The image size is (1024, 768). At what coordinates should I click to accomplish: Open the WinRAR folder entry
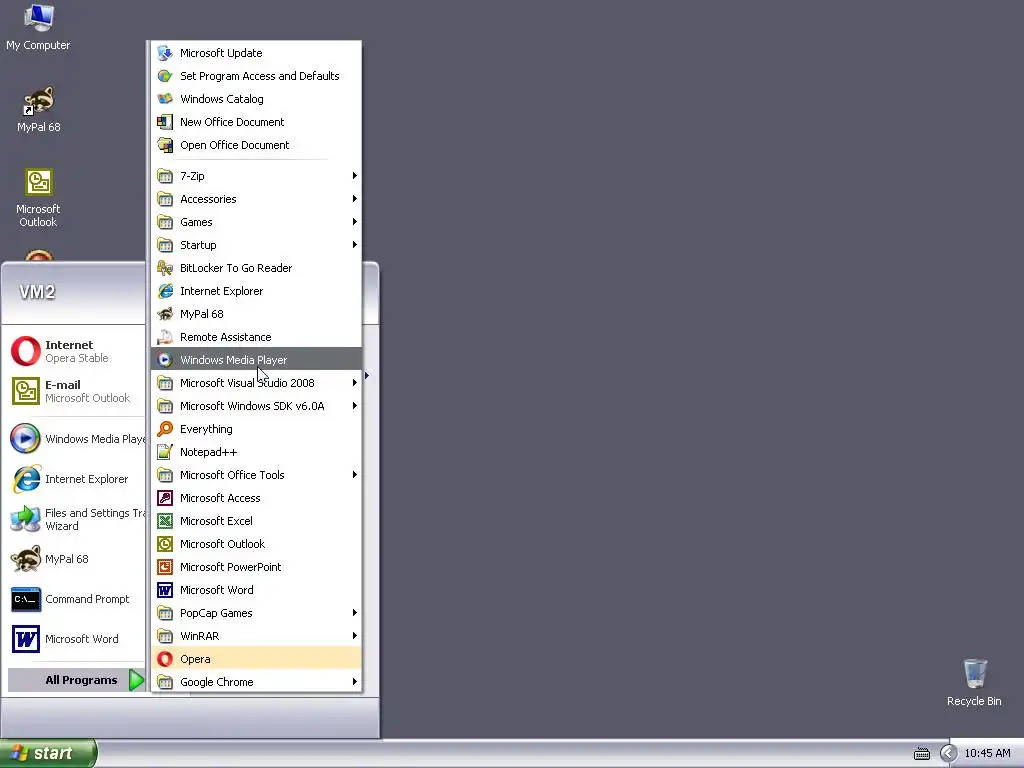point(257,635)
